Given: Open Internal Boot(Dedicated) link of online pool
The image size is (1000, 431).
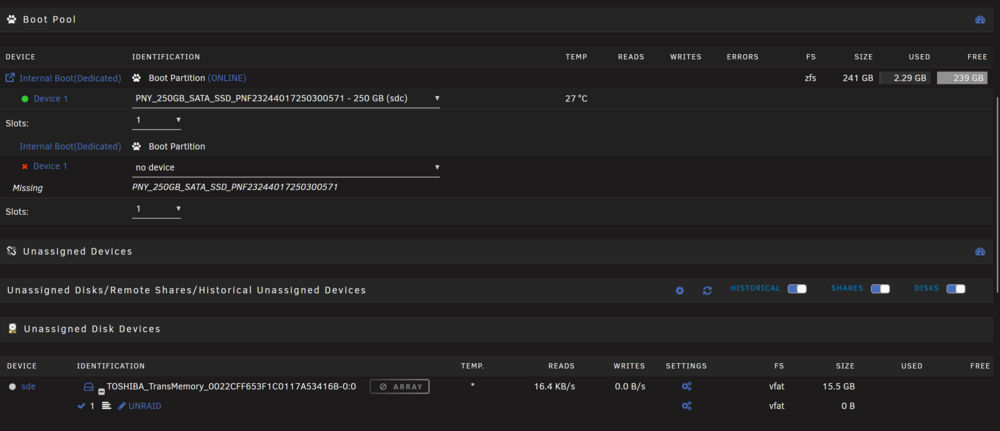Looking at the screenshot, I should [x=70, y=78].
